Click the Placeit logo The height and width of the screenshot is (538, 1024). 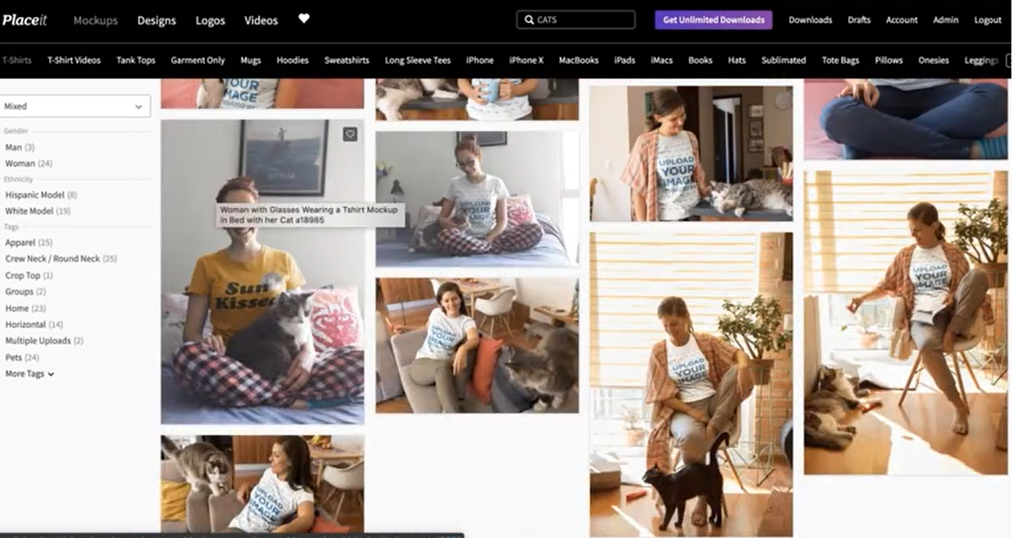pyautogui.click(x=24, y=20)
